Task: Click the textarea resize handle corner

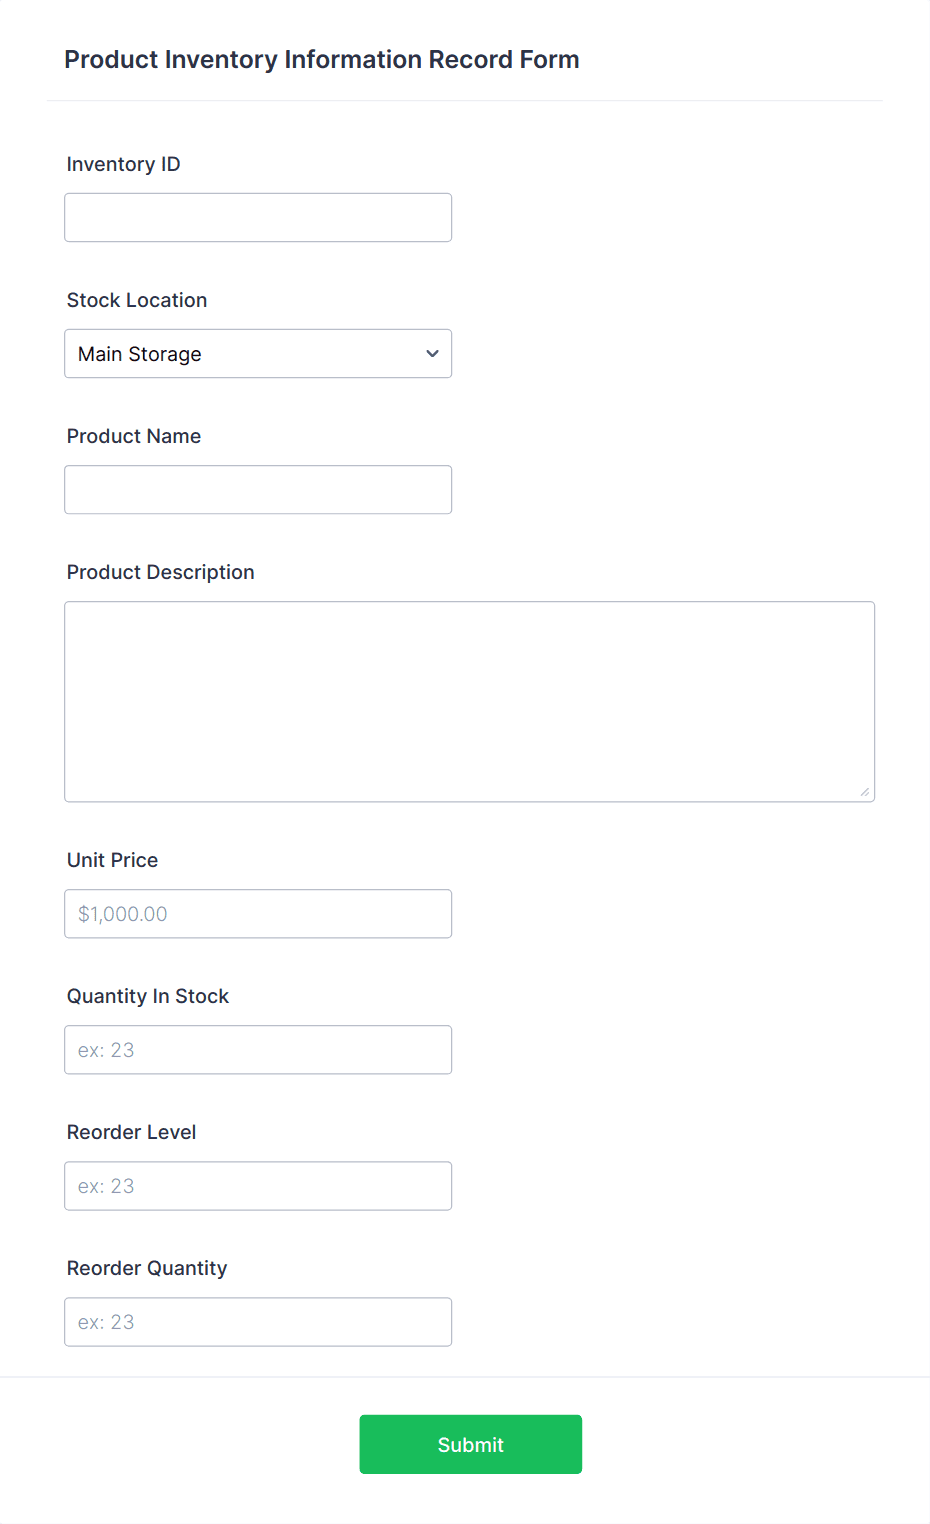Action: tap(865, 793)
